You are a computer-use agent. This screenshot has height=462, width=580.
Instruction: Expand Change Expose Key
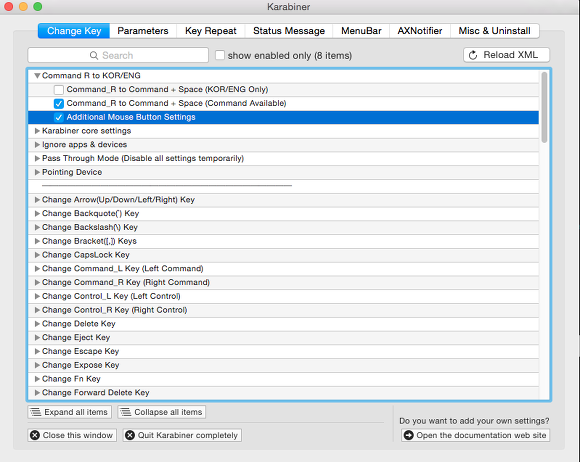pos(37,365)
